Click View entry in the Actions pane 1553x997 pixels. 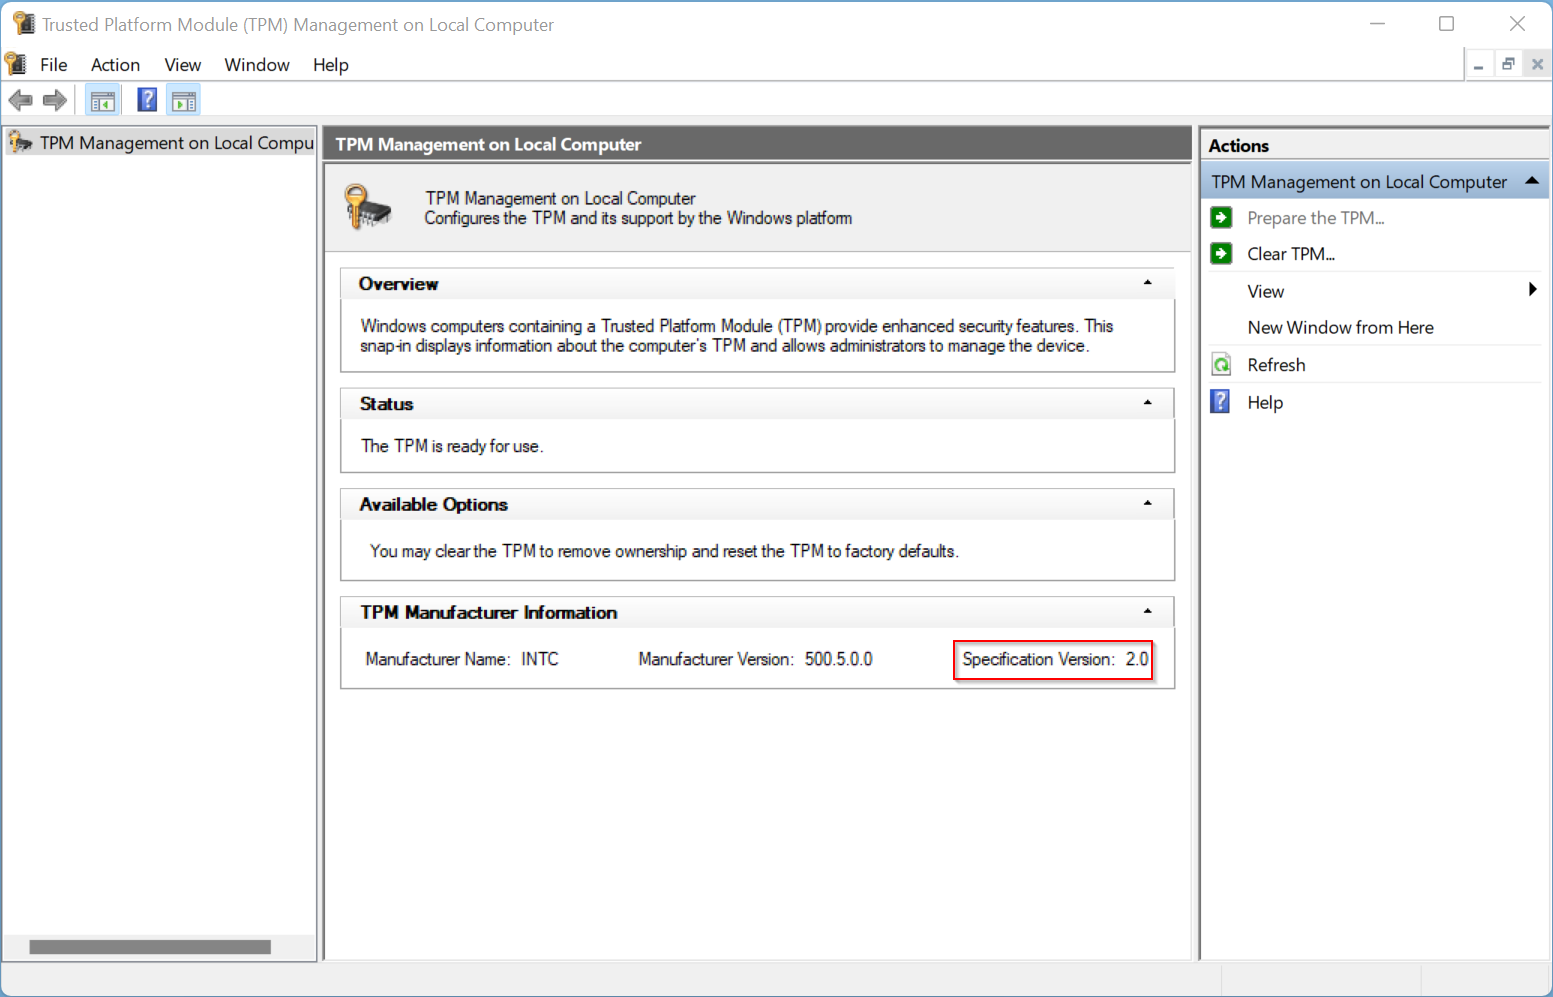click(x=1265, y=291)
